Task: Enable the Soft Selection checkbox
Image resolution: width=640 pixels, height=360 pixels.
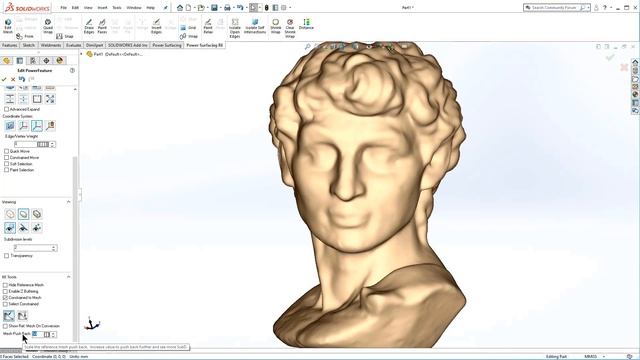Action: (7, 164)
